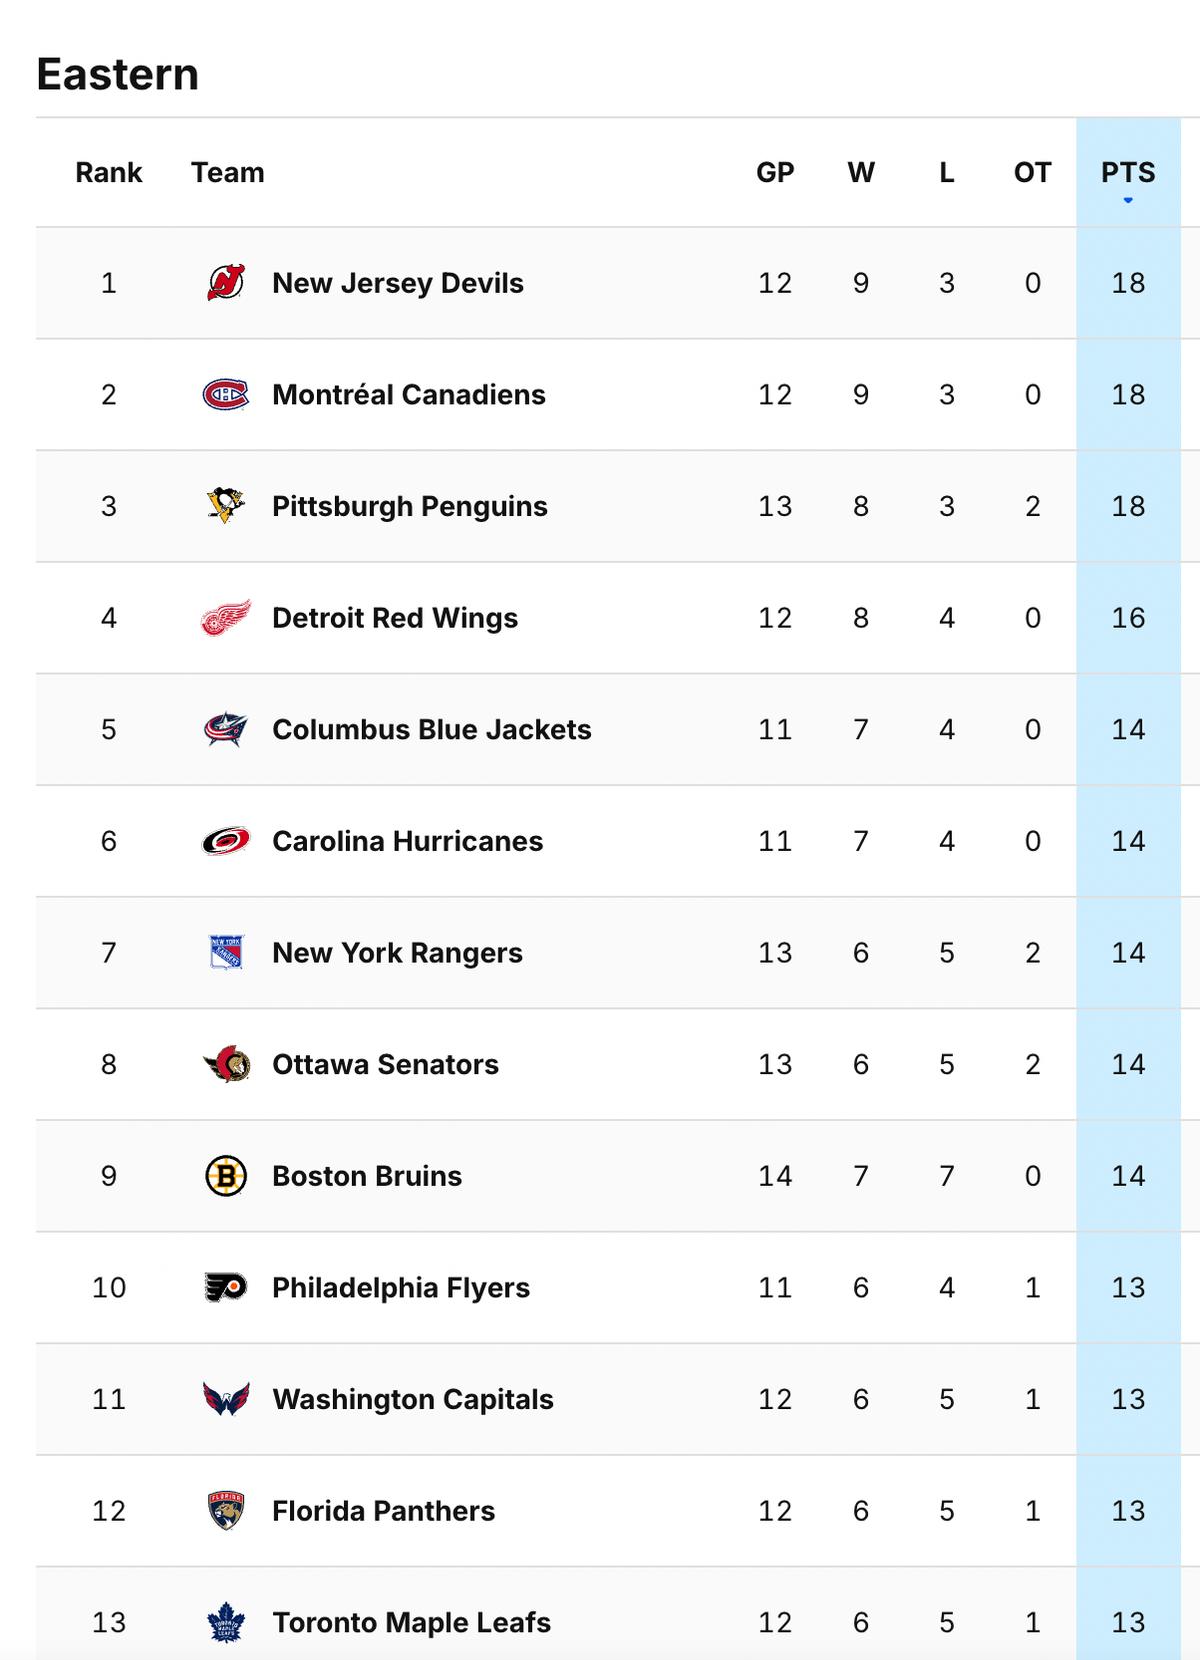Click the Team column header
The height and width of the screenshot is (1660, 1200).
coord(228,173)
